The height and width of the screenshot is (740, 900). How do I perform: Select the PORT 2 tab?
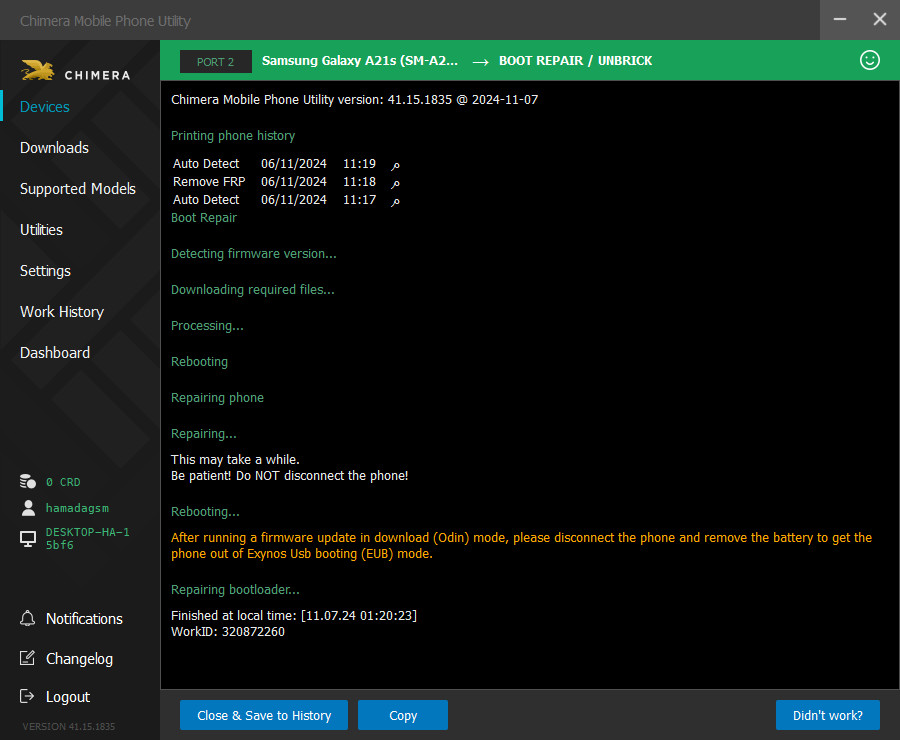pos(216,61)
